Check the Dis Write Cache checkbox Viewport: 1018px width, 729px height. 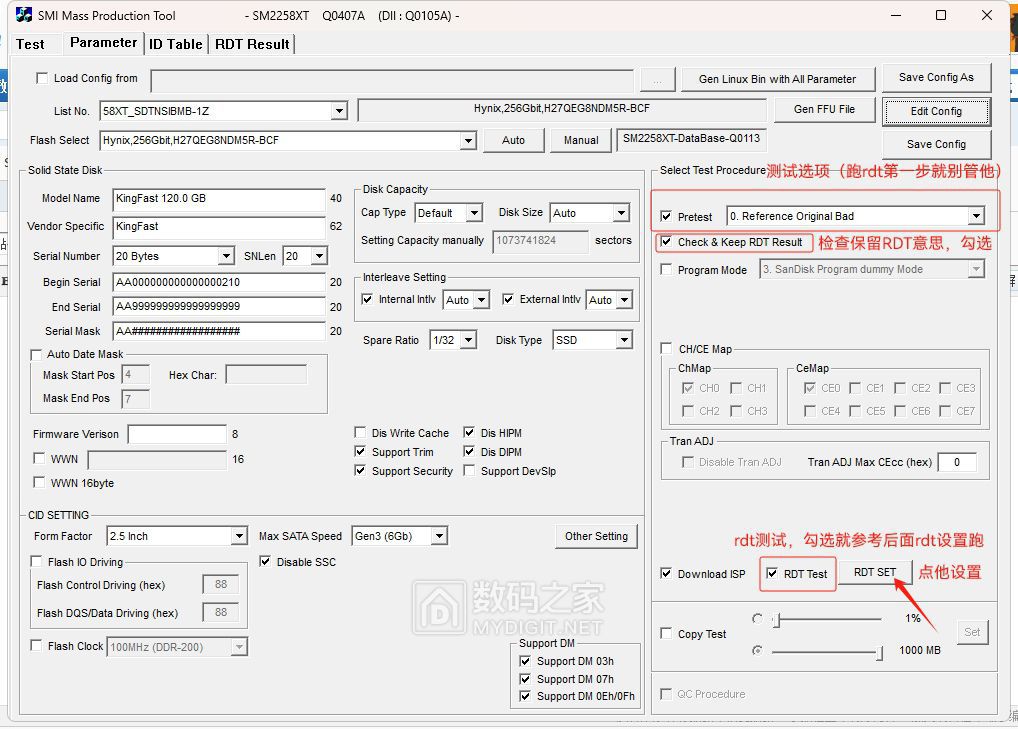pos(360,432)
